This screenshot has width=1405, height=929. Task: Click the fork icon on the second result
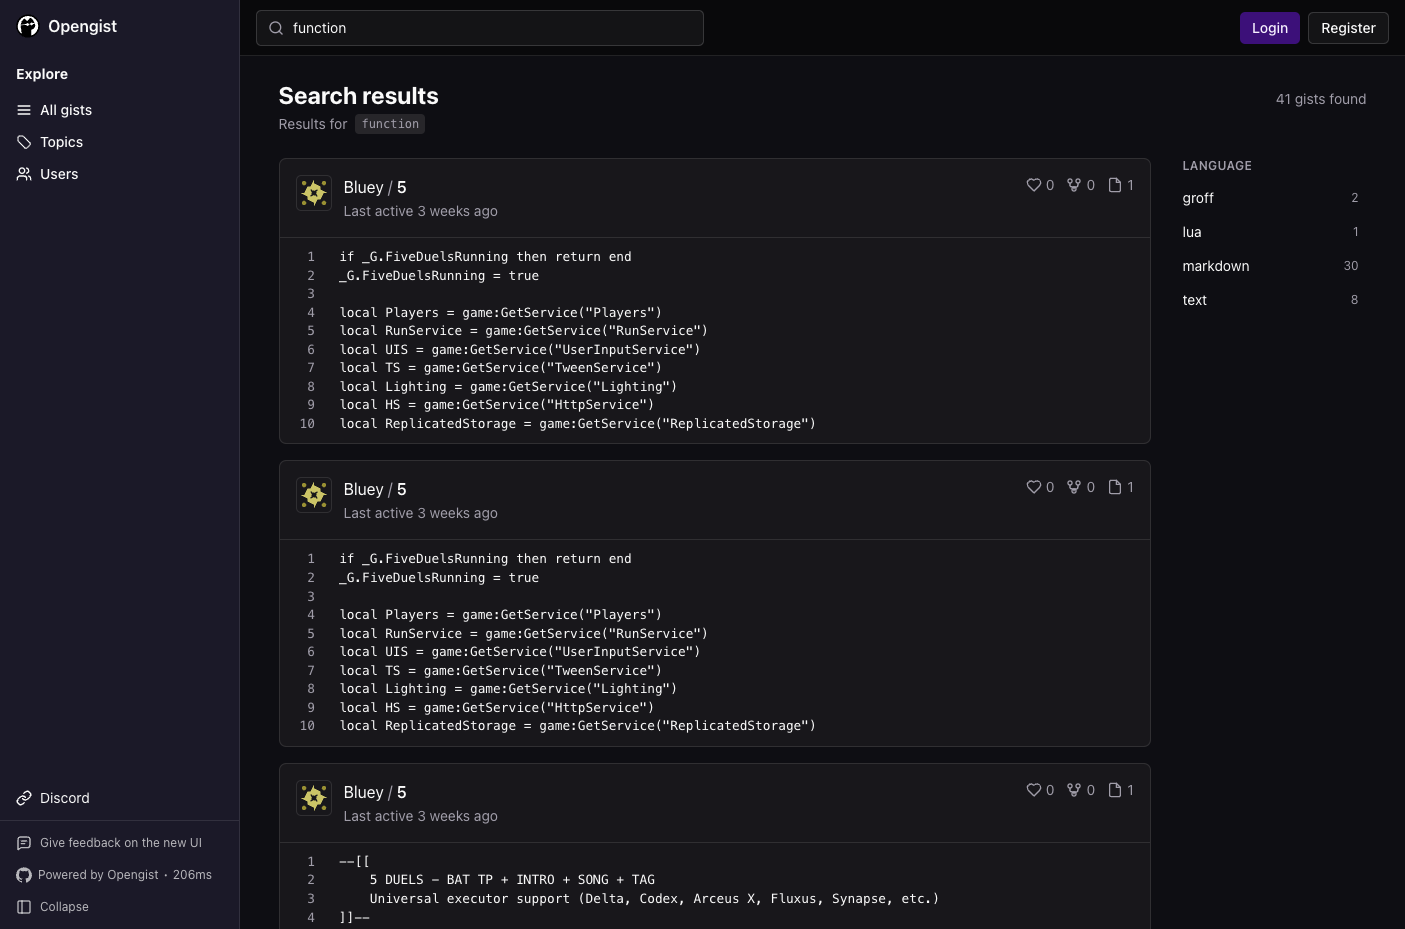pyautogui.click(x=1074, y=487)
